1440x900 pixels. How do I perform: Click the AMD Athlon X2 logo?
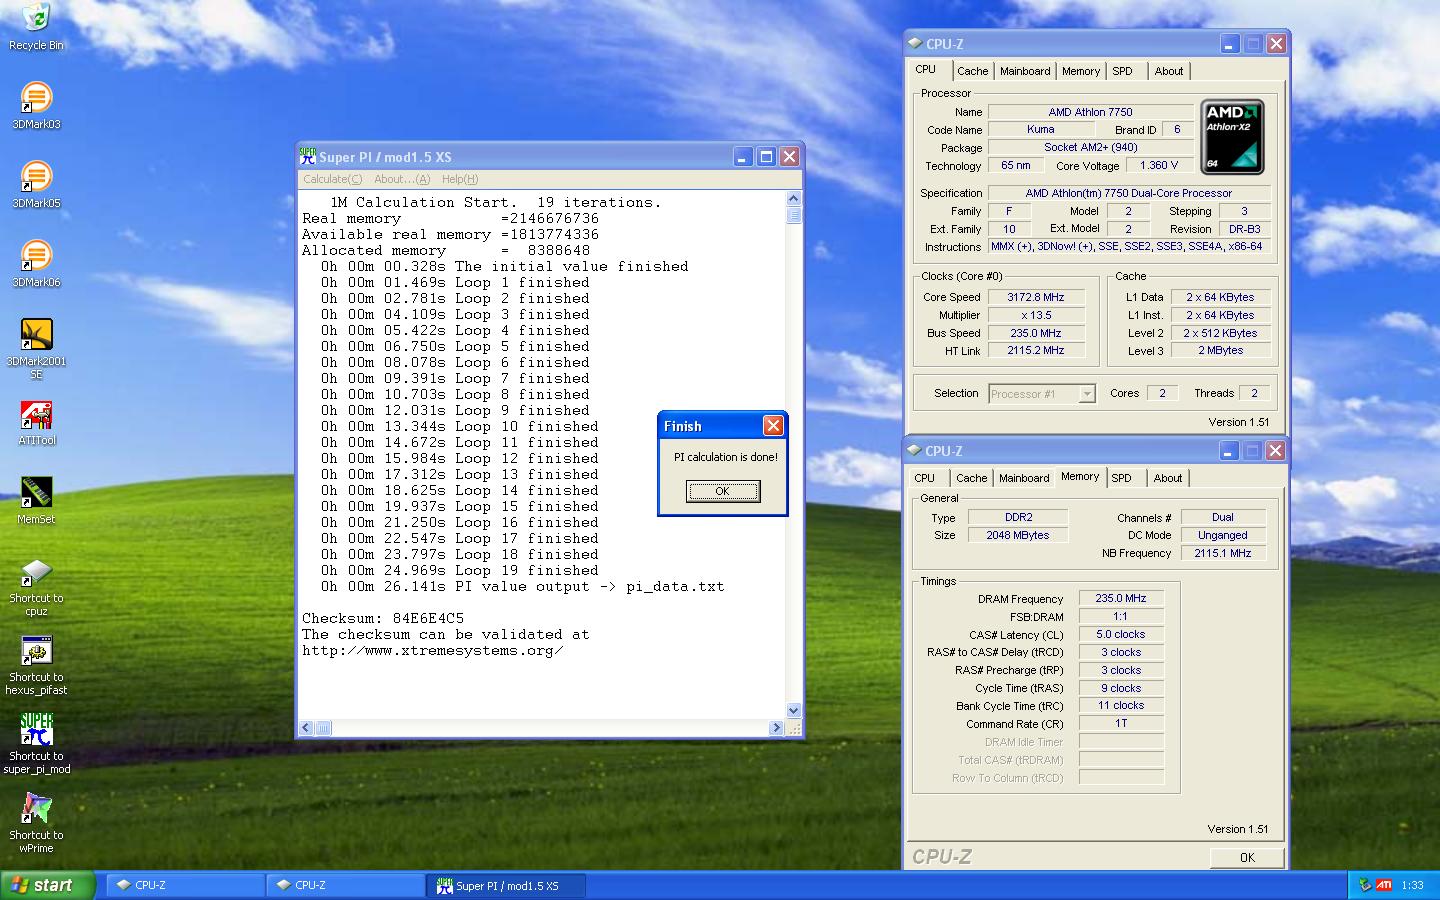[1232, 137]
